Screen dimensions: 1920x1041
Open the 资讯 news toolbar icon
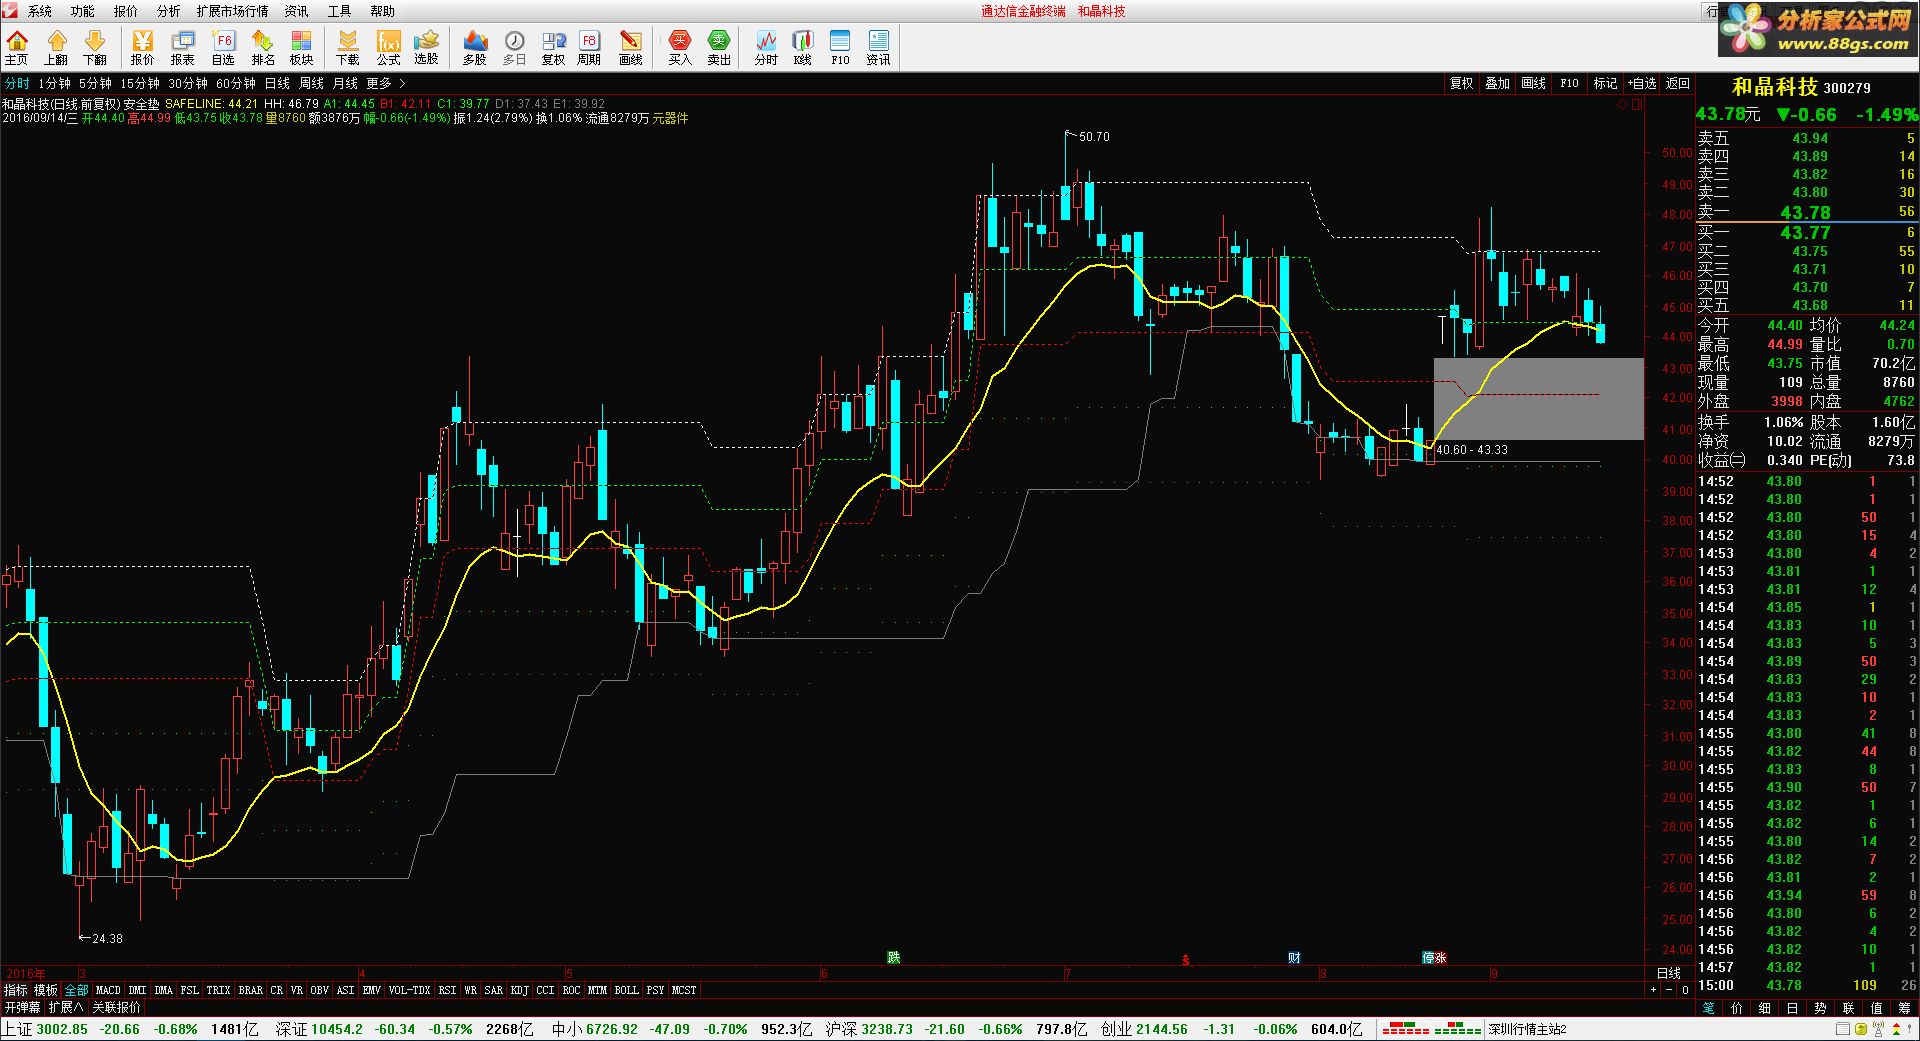pyautogui.click(x=878, y=47)
